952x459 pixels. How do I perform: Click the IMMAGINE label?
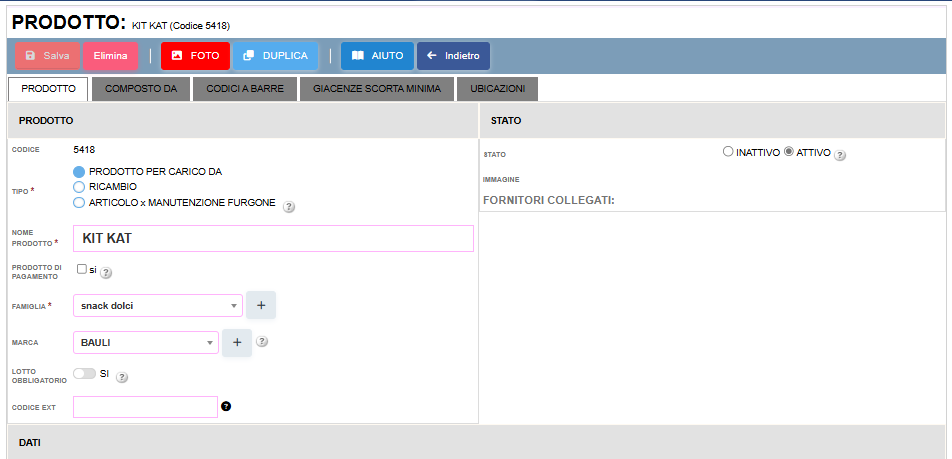501,180
